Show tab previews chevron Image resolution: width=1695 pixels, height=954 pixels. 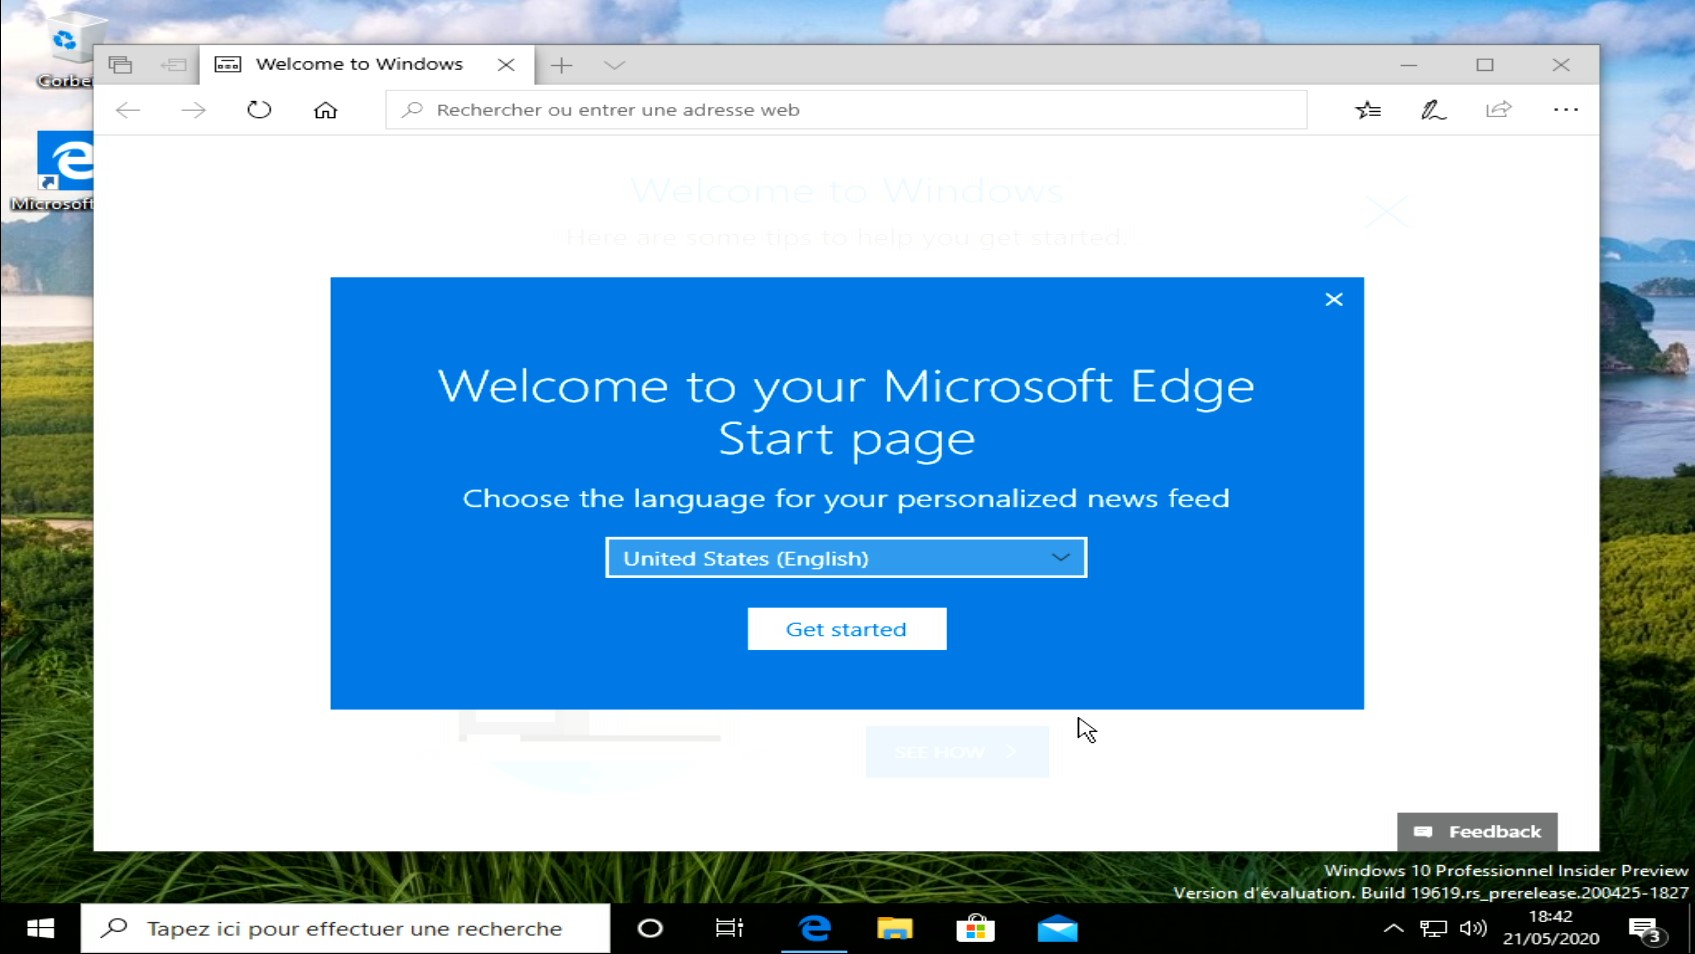614,65
